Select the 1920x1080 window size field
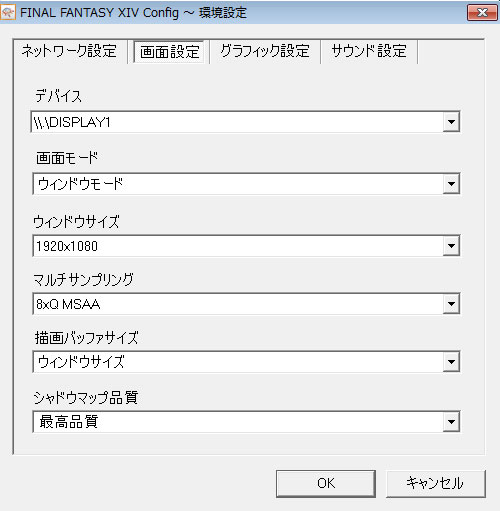Viewport: 500px width, 511px height. [x=246, y=246]
